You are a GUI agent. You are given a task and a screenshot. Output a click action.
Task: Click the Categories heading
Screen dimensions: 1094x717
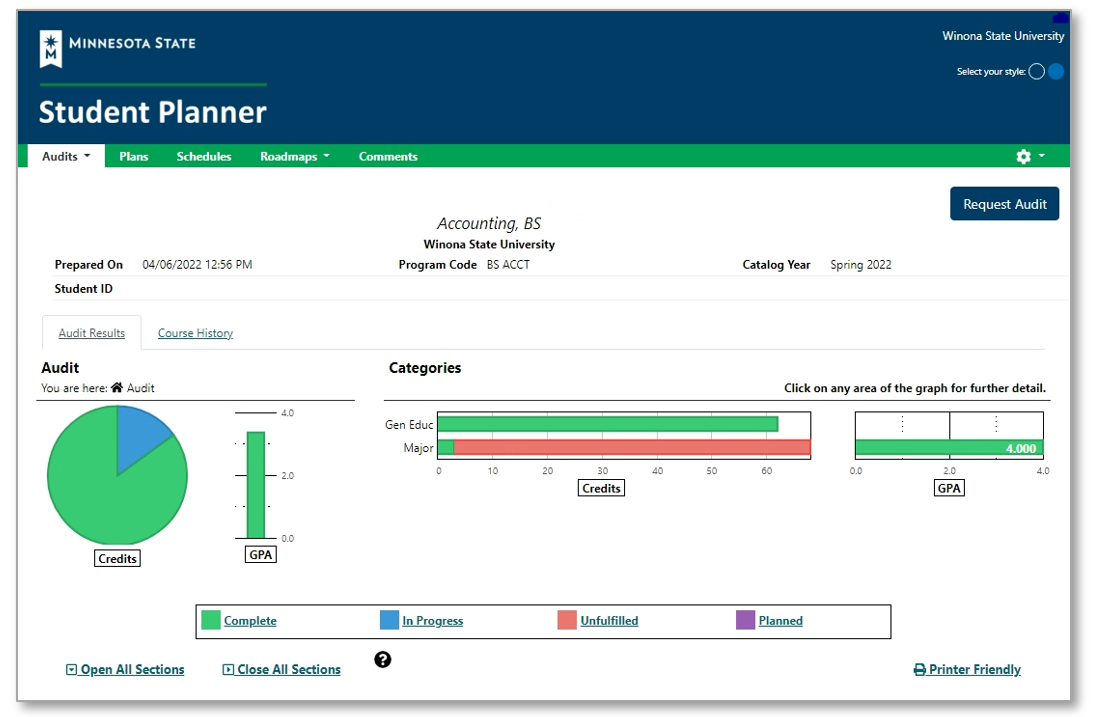click(425, 368)
